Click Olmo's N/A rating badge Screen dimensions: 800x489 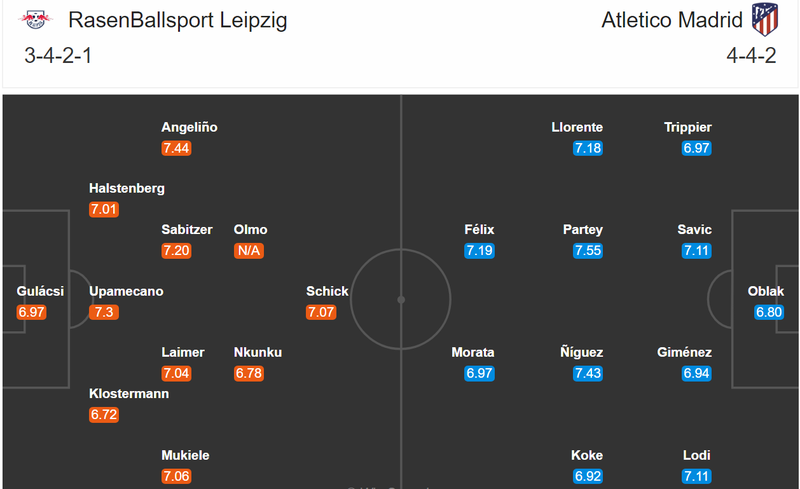(248, 251)
